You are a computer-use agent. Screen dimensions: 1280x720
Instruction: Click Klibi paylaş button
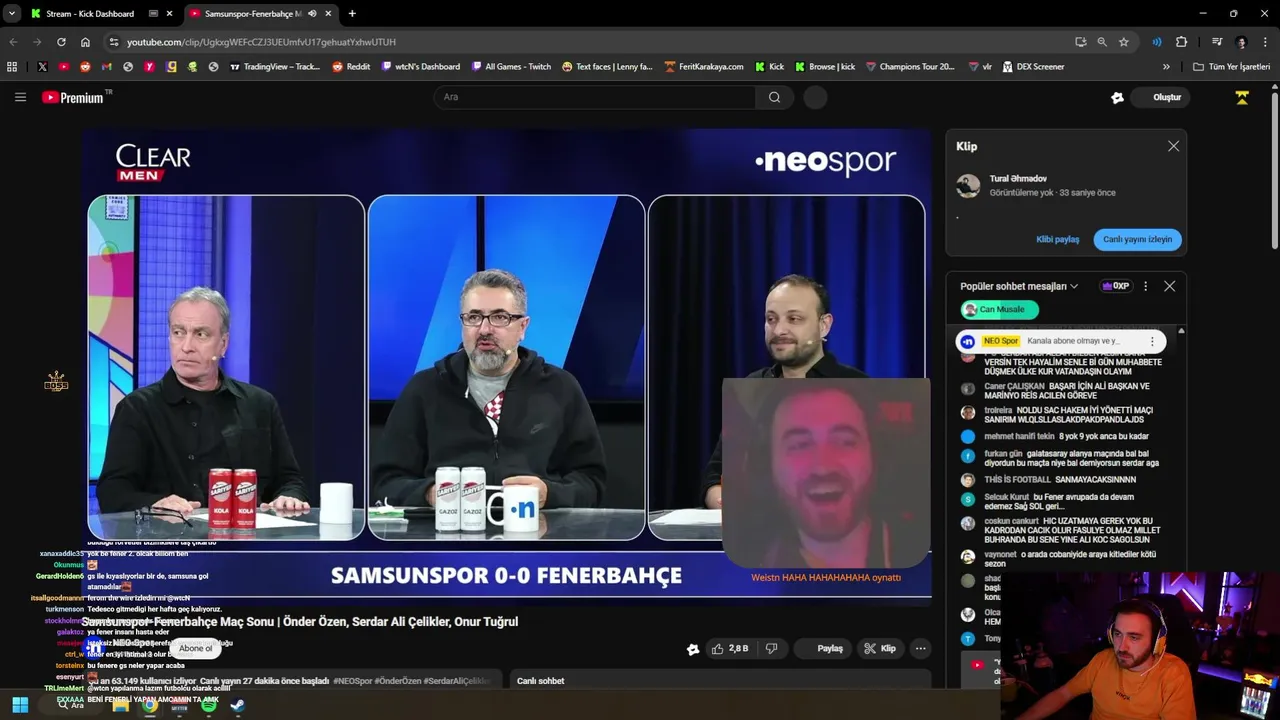tap(1058, 239)
